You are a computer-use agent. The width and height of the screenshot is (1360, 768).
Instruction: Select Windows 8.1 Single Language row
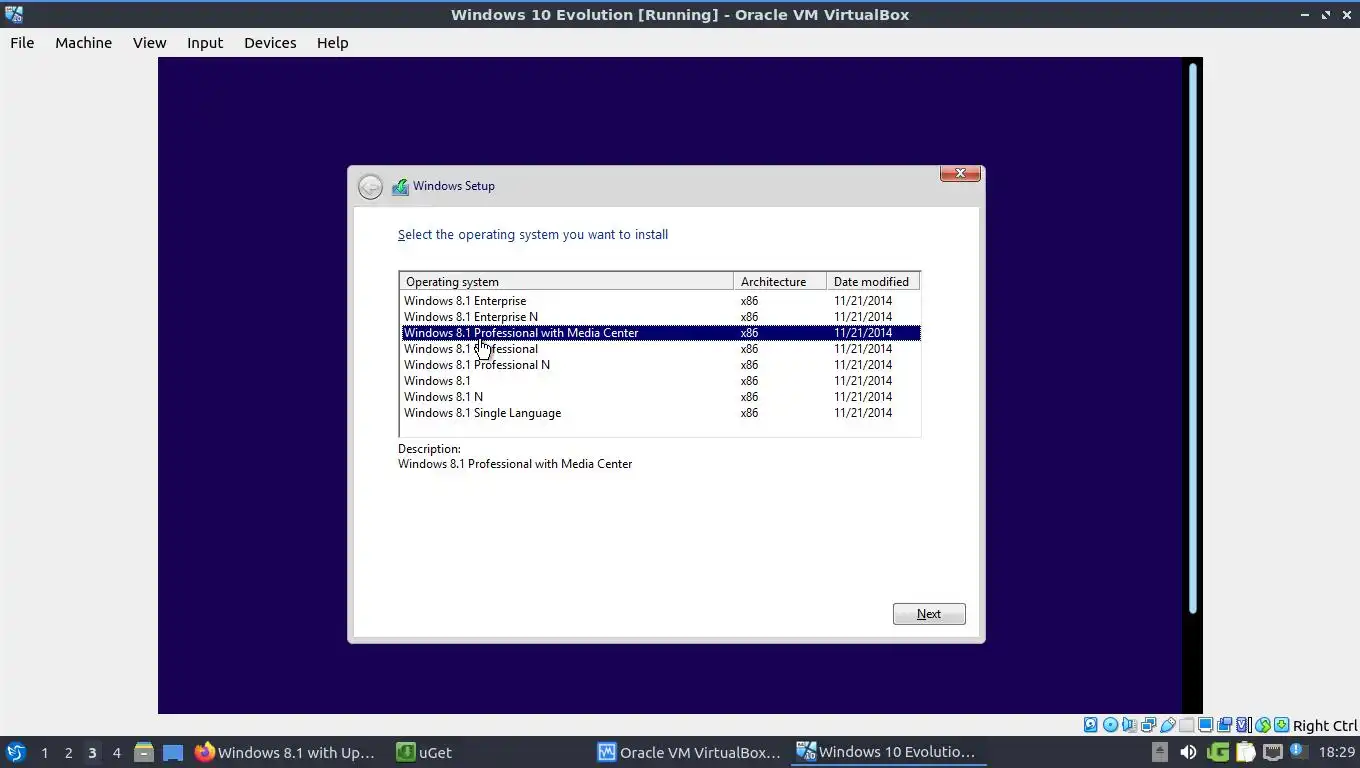click(660, 412)
